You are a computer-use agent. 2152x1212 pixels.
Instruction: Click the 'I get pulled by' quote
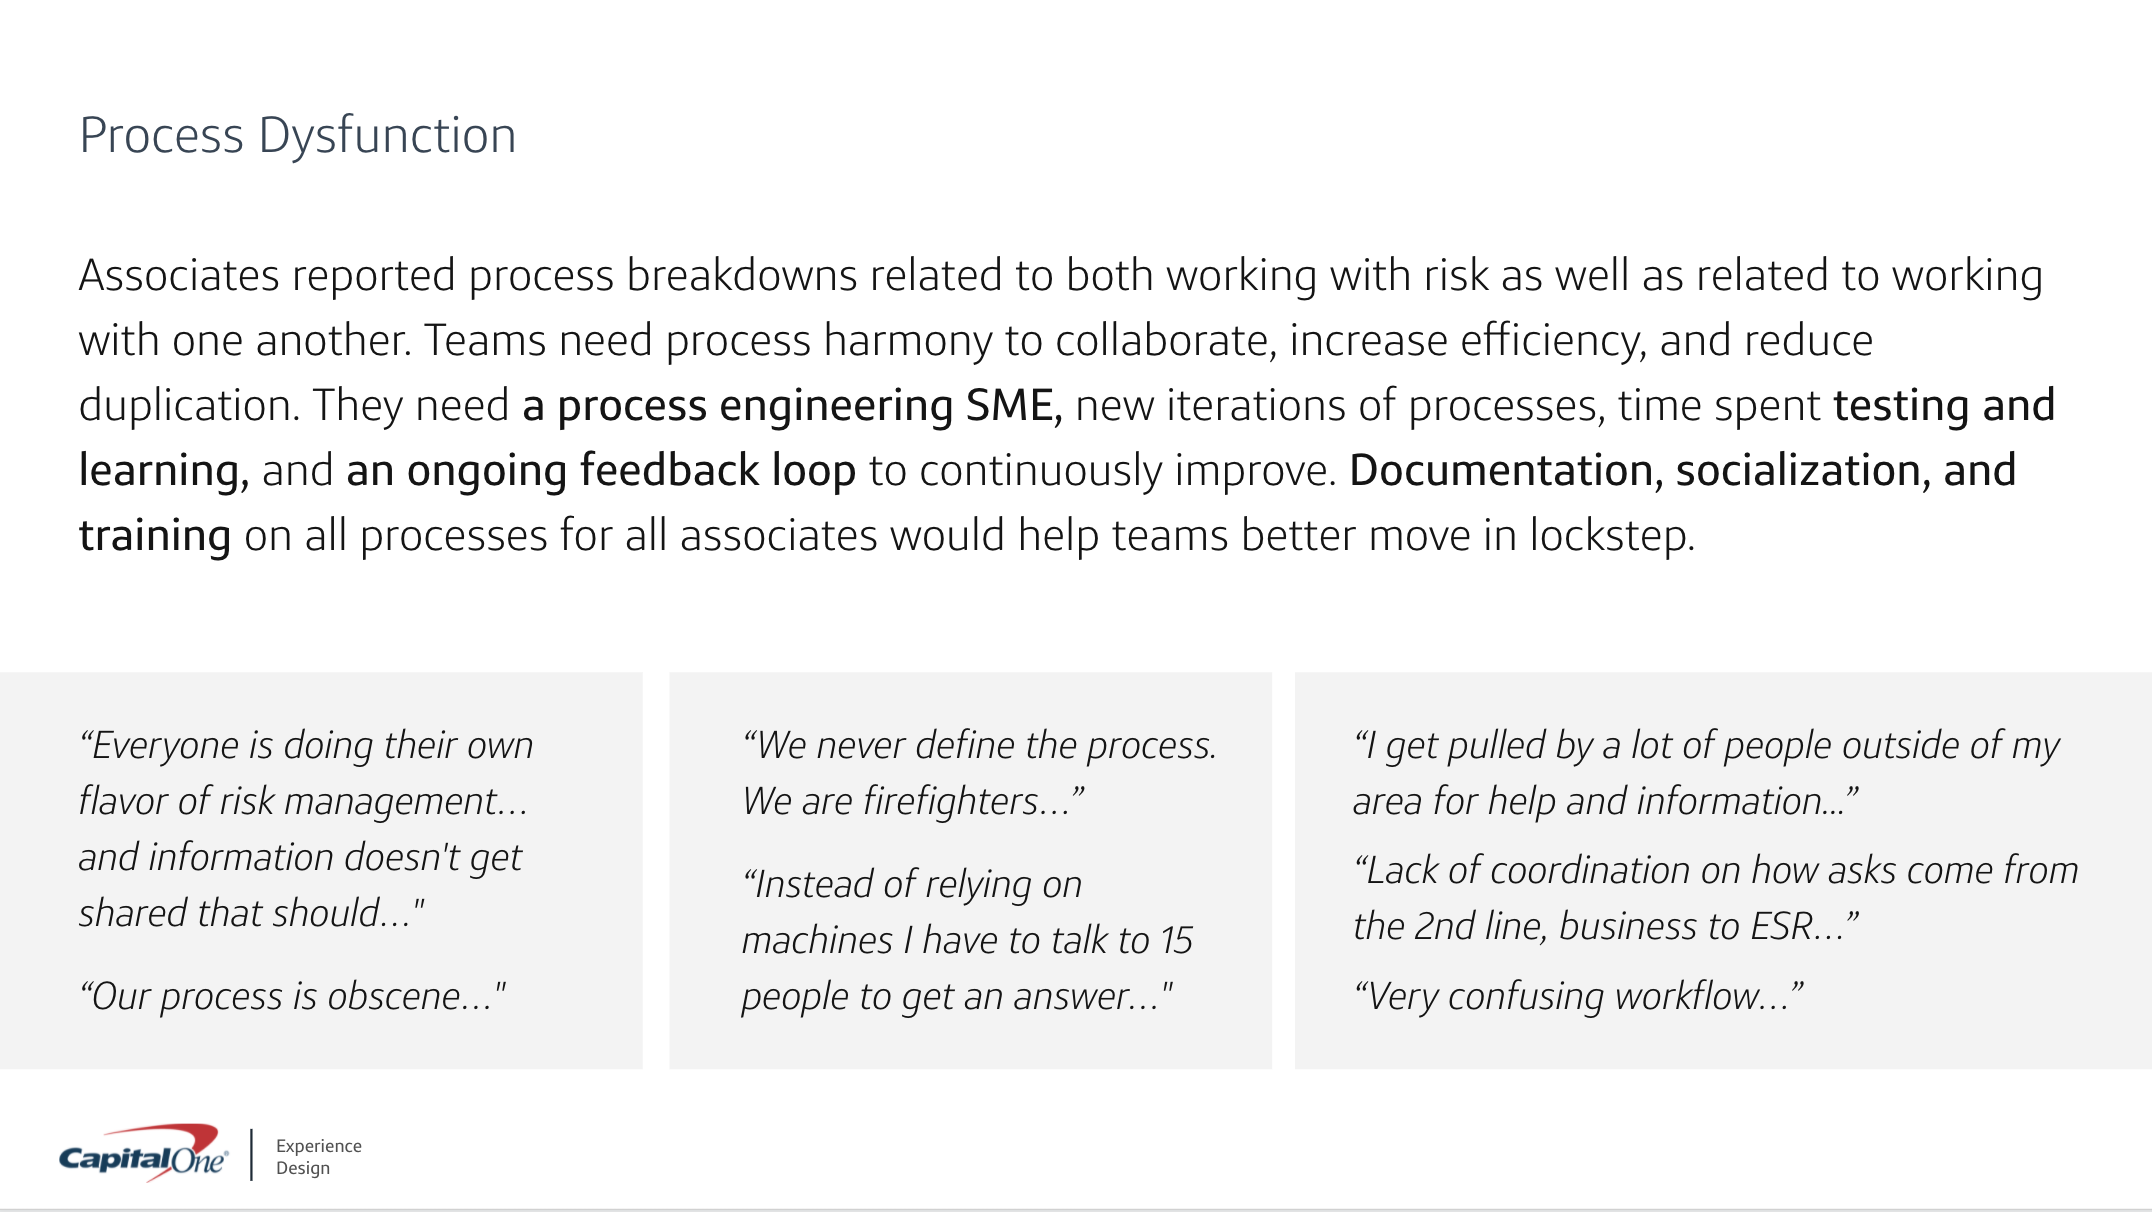pos(1705,773)
